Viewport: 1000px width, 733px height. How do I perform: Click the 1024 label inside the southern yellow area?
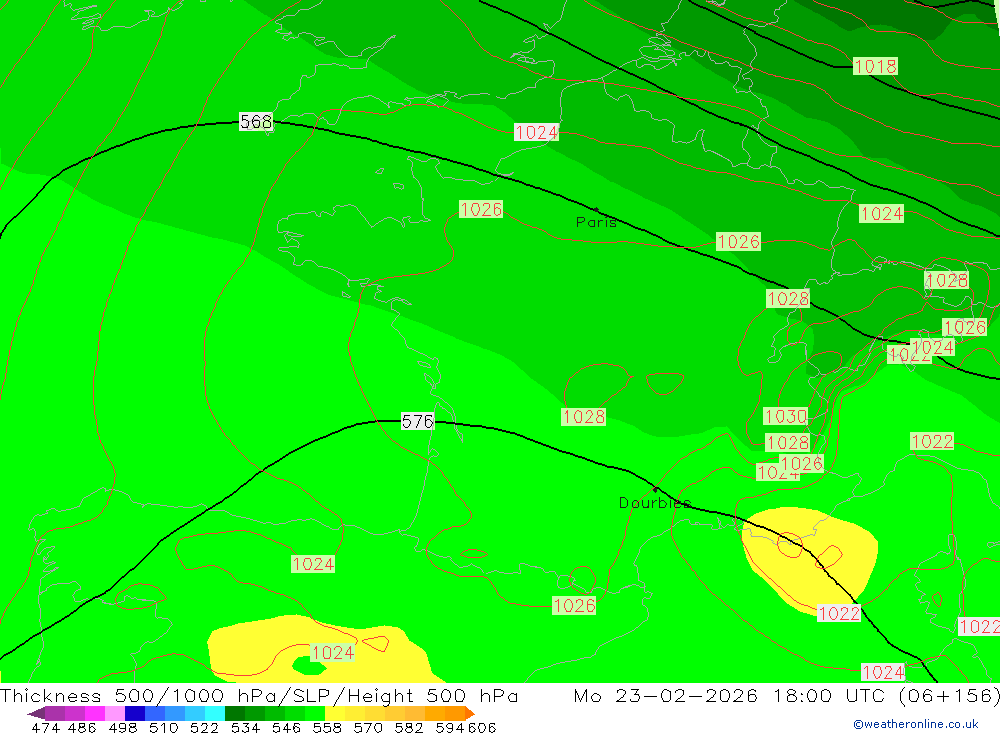click(332, 653)
